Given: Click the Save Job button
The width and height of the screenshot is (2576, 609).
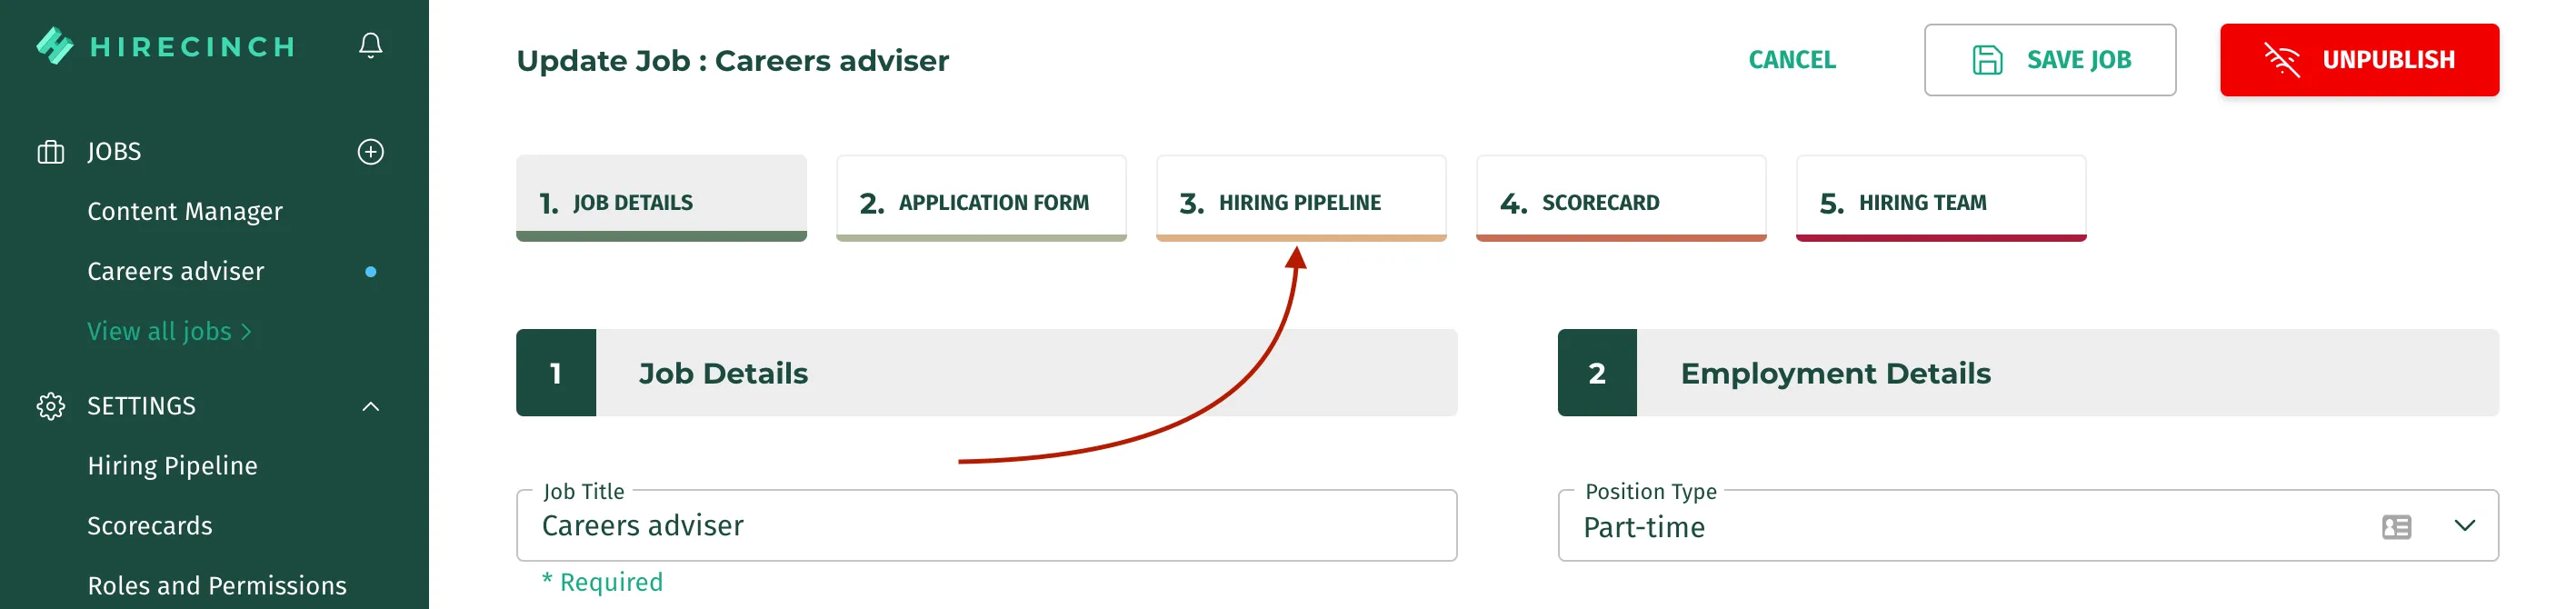Looking at the screenshot, I should pos(2050,60).
